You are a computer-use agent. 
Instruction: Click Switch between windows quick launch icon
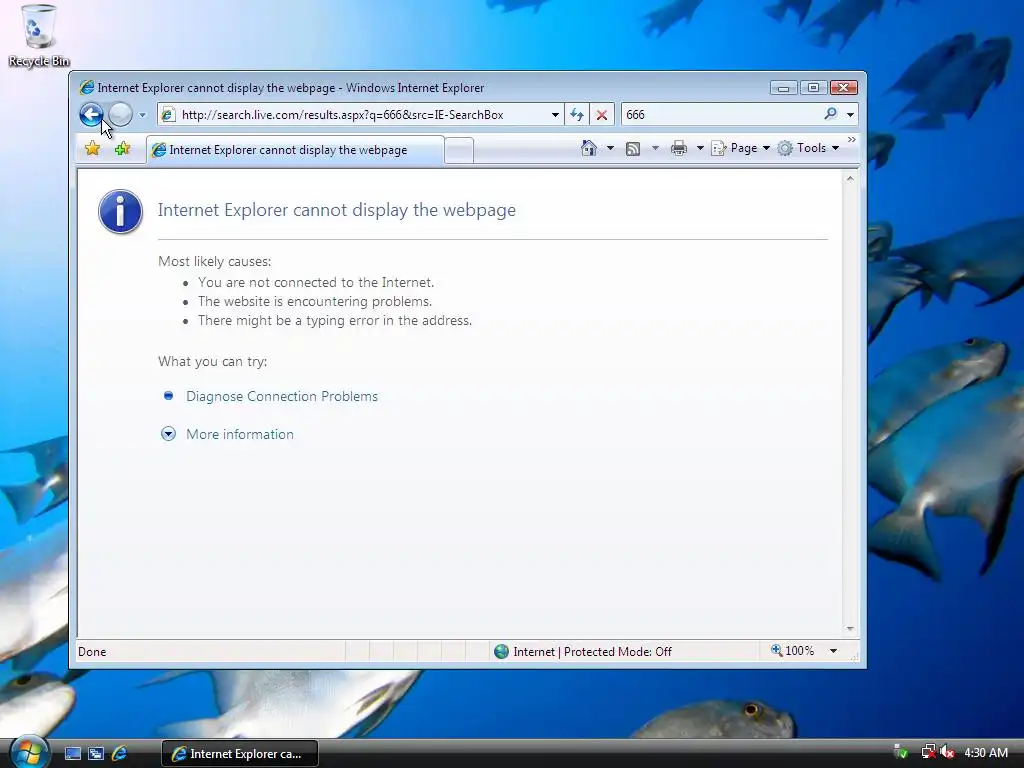tap(96, 754)
